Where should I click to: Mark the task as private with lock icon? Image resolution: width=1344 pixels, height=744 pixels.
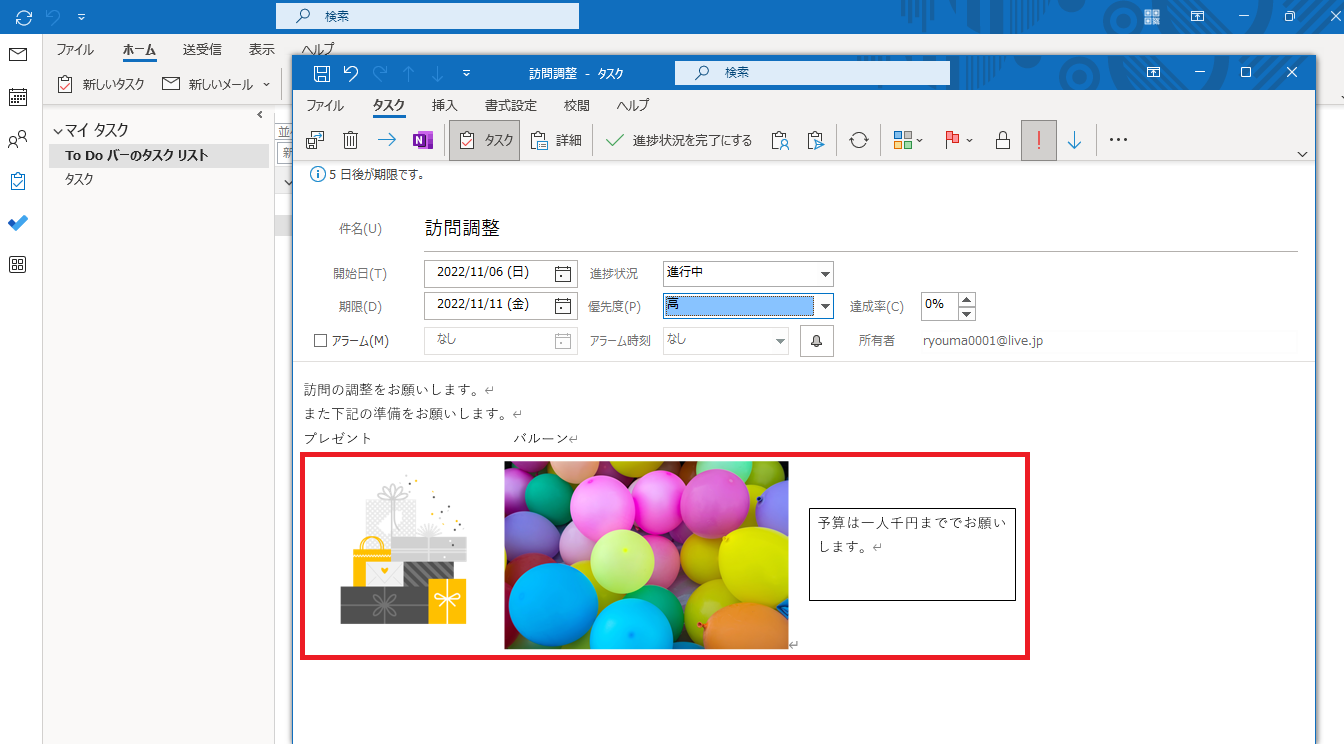(x=1002, y=141)
